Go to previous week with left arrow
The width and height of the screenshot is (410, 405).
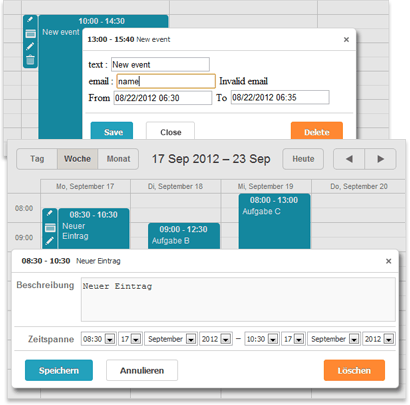pos(349,159)
